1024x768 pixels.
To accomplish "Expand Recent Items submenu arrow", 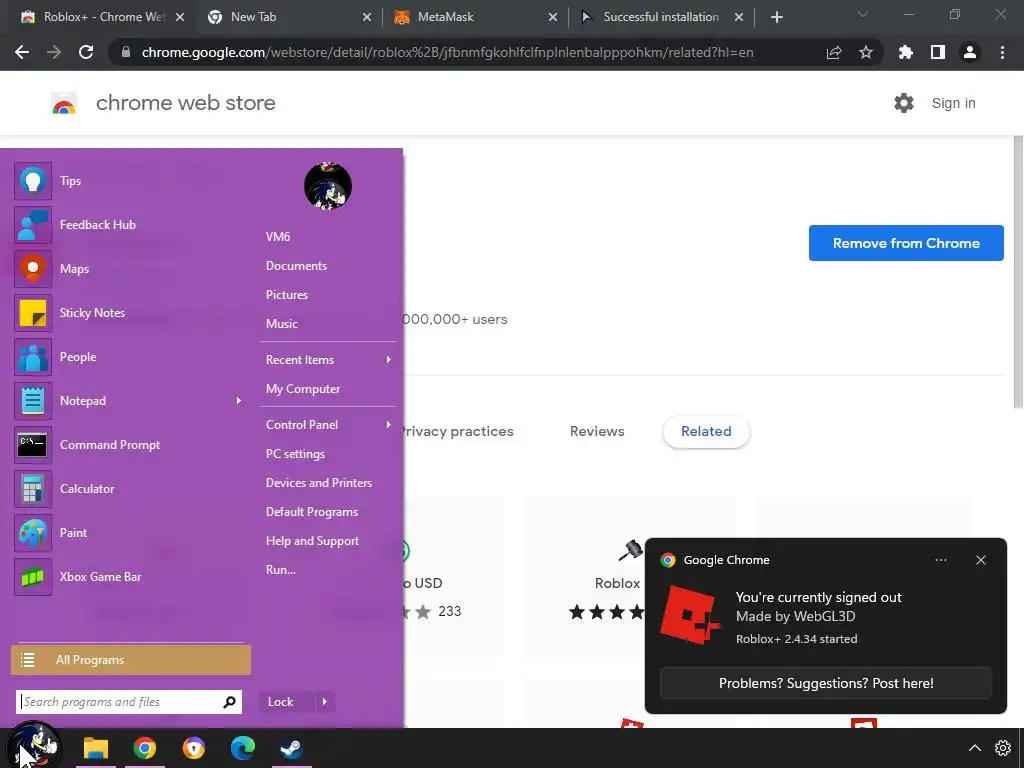I will (389, 360).
